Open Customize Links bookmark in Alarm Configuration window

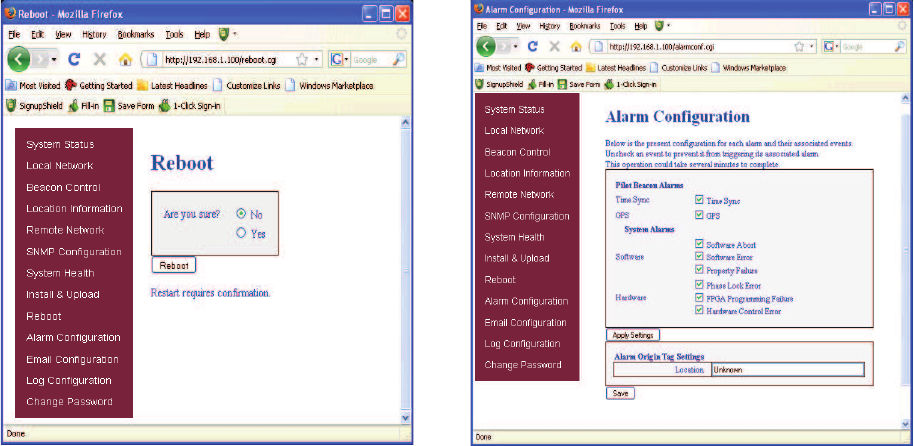[679, 68]
